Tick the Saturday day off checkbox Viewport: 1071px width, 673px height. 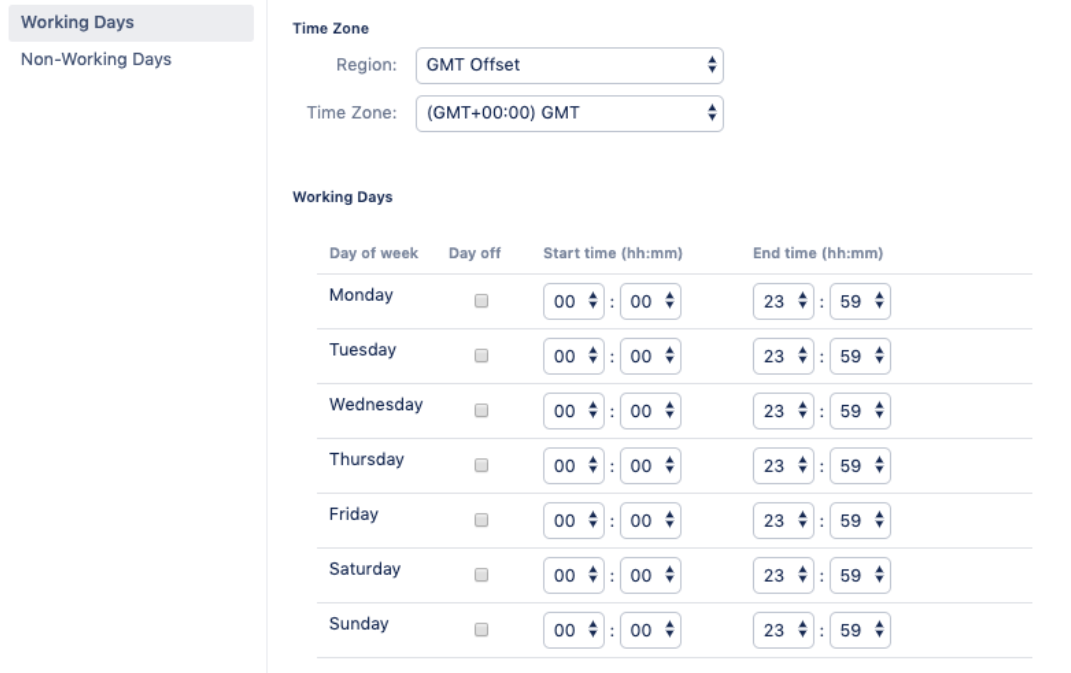[x=481, y=575]
